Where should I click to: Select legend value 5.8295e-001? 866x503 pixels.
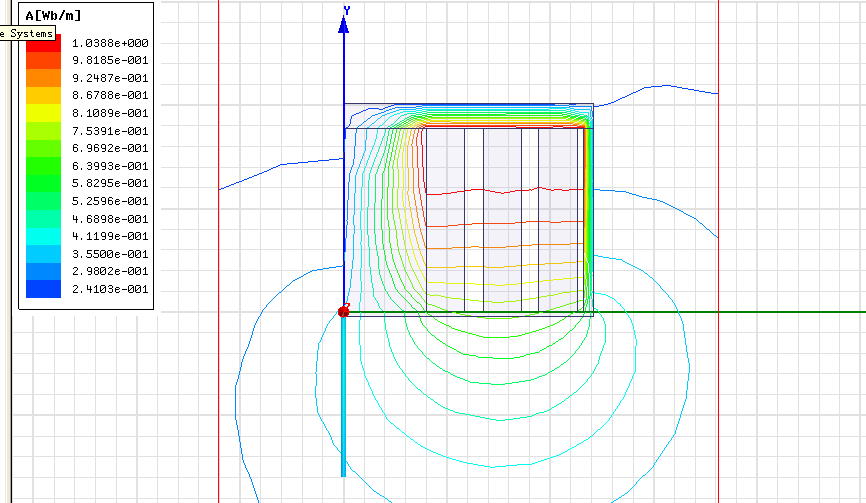(x=110, y=183)
